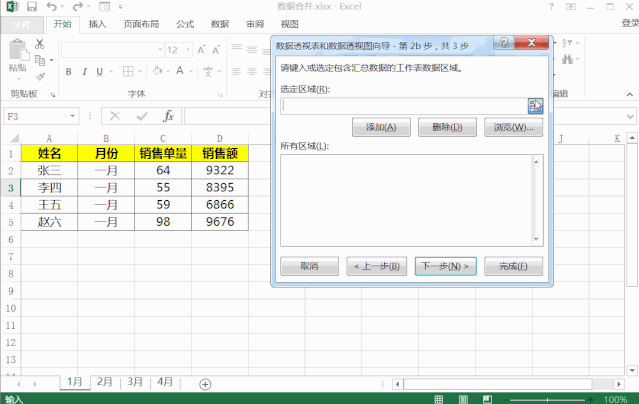Toggle Underline formatting button

[99, 72]
